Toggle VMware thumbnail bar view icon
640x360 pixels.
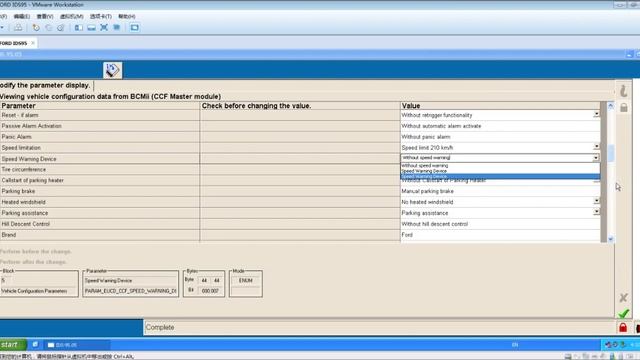91,28
